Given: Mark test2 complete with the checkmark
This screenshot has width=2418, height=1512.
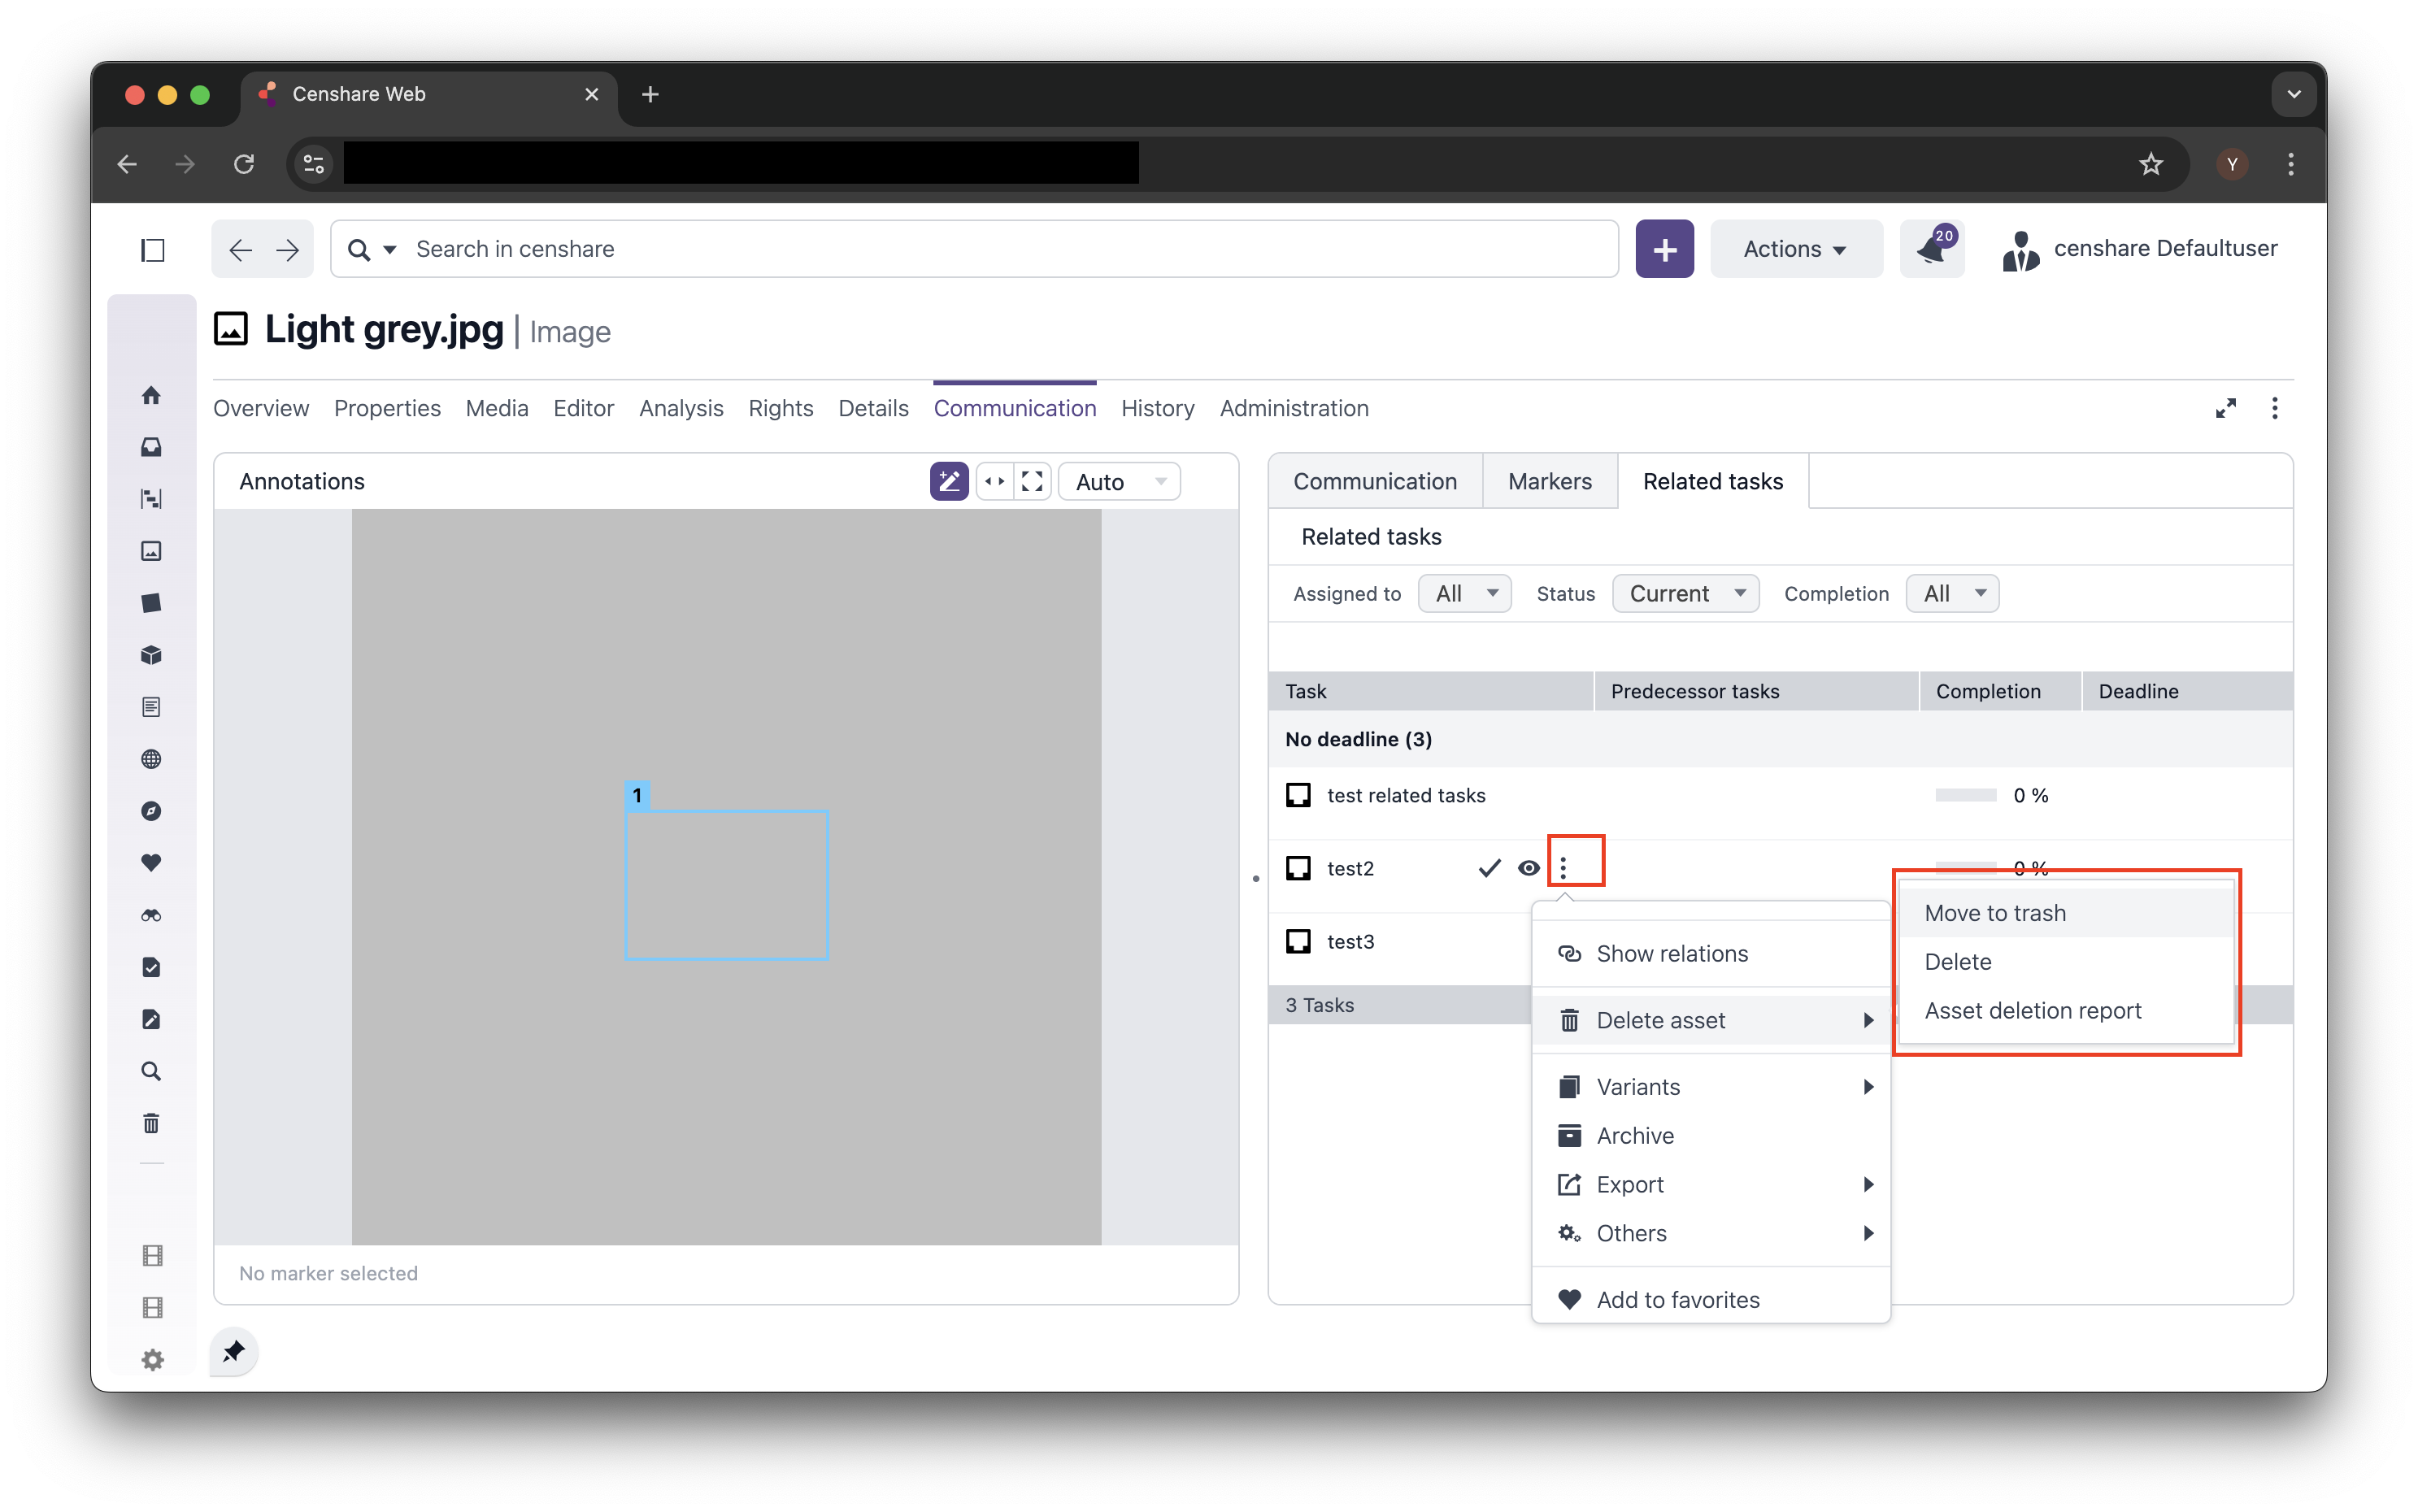Looking at the screenshot, I should [x=1489, y=868].
